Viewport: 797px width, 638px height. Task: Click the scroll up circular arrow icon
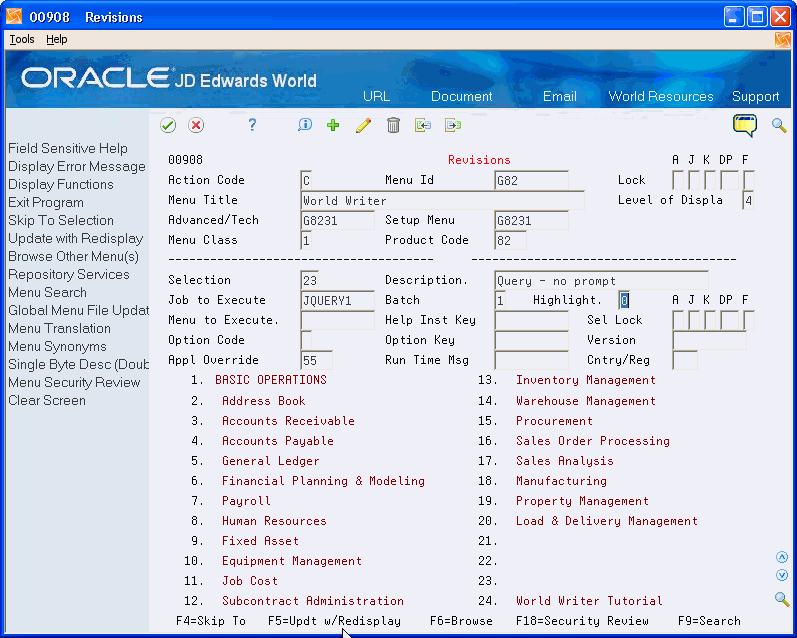(782, 557)
